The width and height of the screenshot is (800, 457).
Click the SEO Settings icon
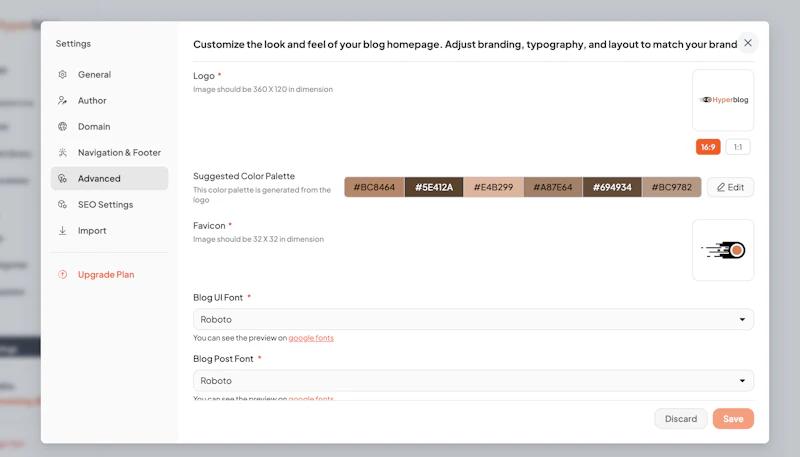coord(62,205)
